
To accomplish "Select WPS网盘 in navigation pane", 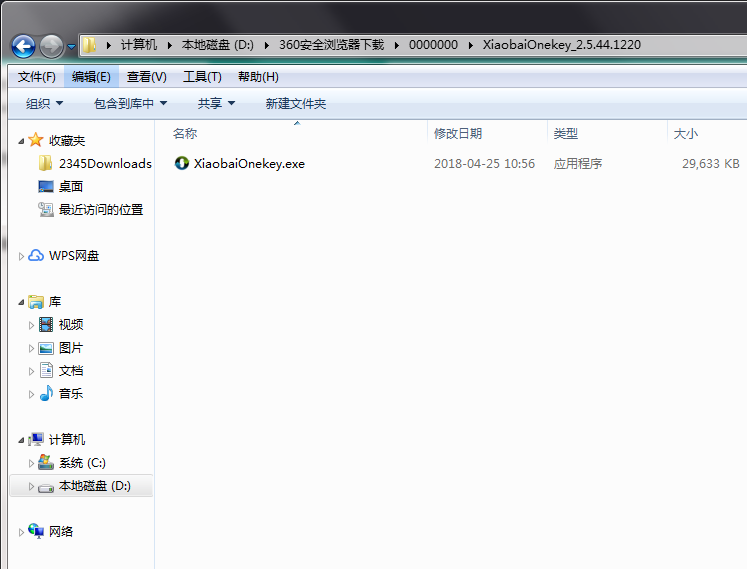I will [x=74, y=256].
